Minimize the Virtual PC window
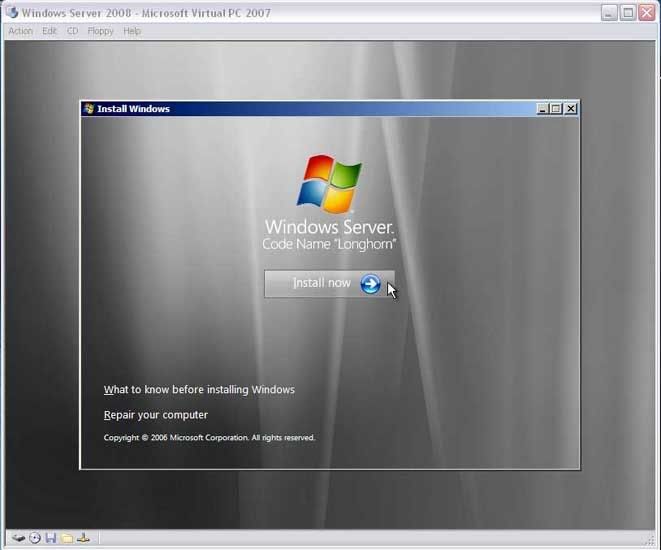This screenshot has width=661, height=550. click(609, 13)
